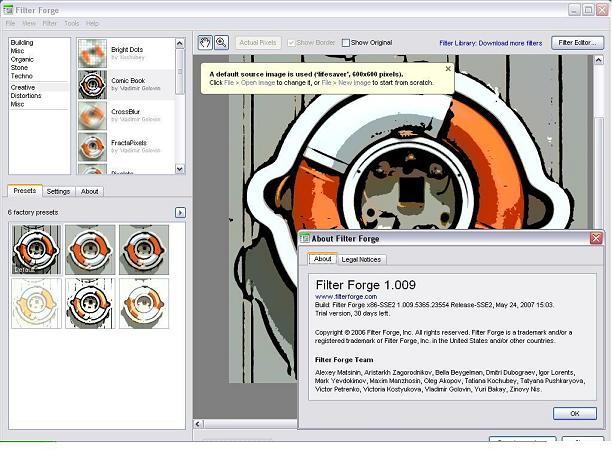The height and width of the screenshot is (459, 612).
Task: Close the yellow default image notice
Action: tap(448, 69)
